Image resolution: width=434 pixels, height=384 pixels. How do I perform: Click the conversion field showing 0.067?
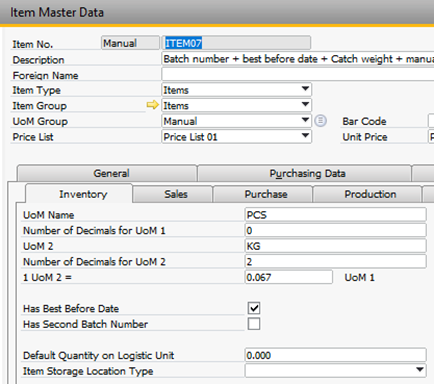point(289,277)
